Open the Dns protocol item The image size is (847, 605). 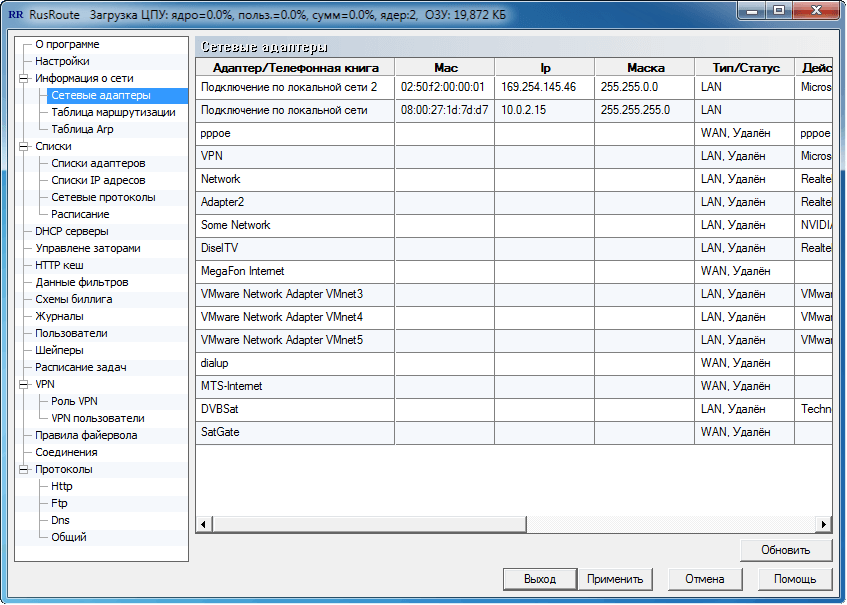pos(60,521)
